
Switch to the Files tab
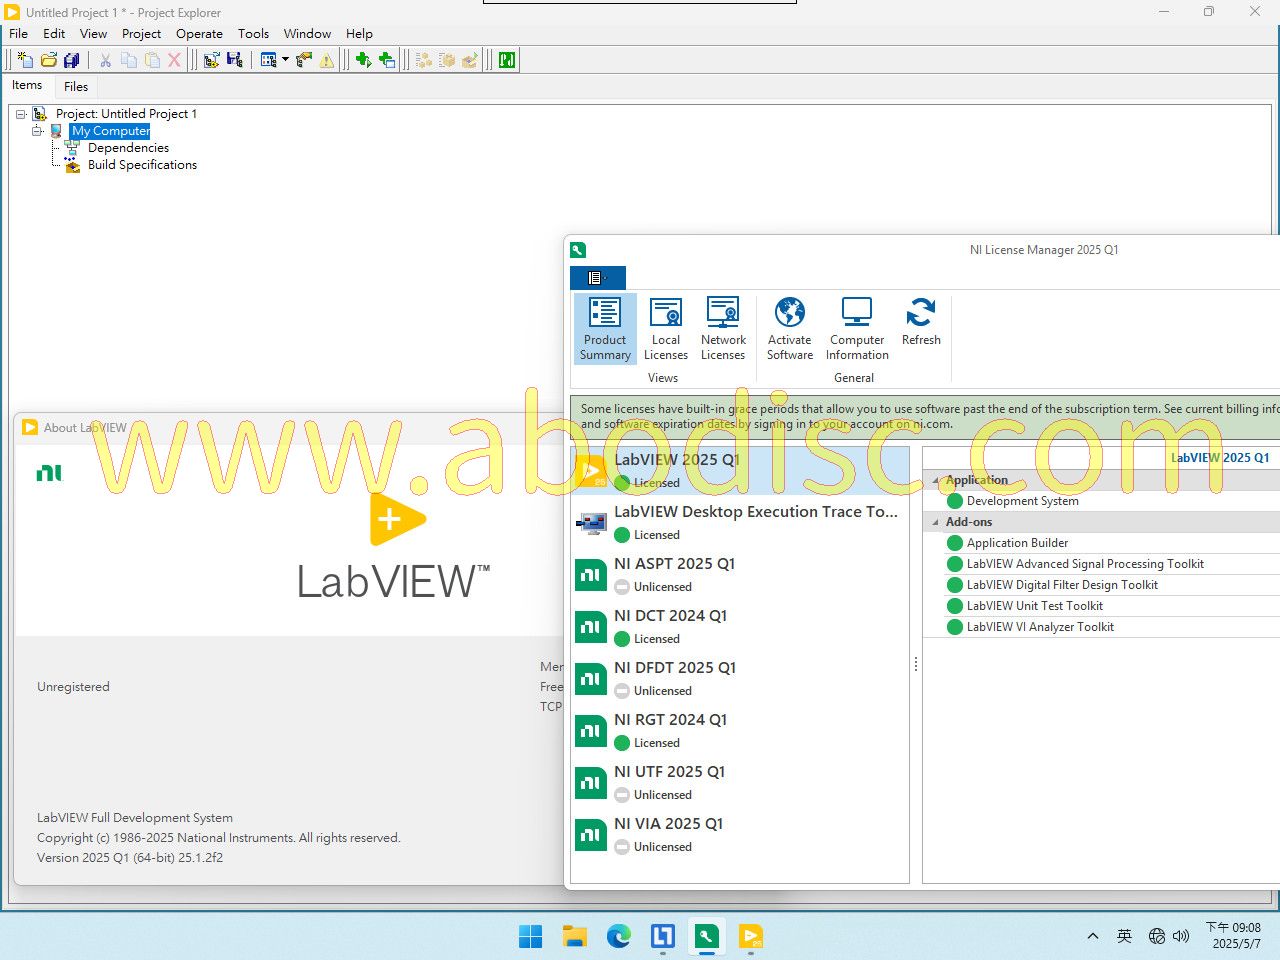pyautogui.click(x=76, y=86)
